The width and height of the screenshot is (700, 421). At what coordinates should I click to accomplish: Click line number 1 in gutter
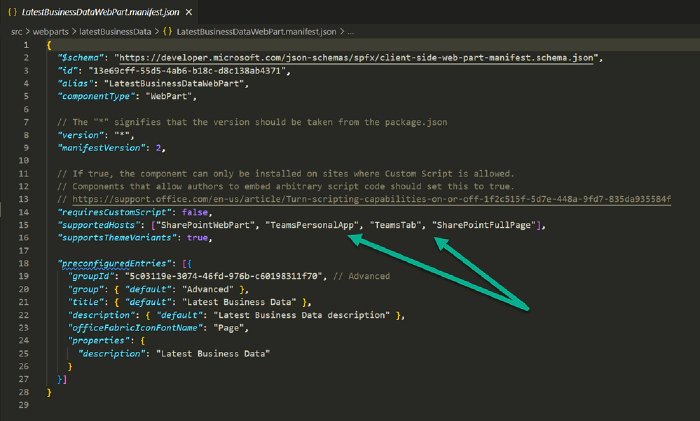[x=26, y=45]
